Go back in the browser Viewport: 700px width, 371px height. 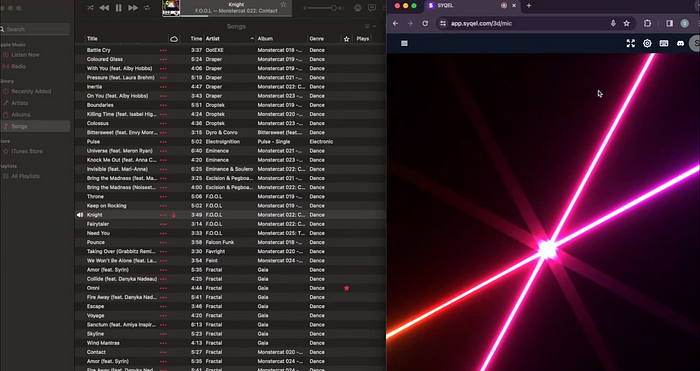click(396, 24)
